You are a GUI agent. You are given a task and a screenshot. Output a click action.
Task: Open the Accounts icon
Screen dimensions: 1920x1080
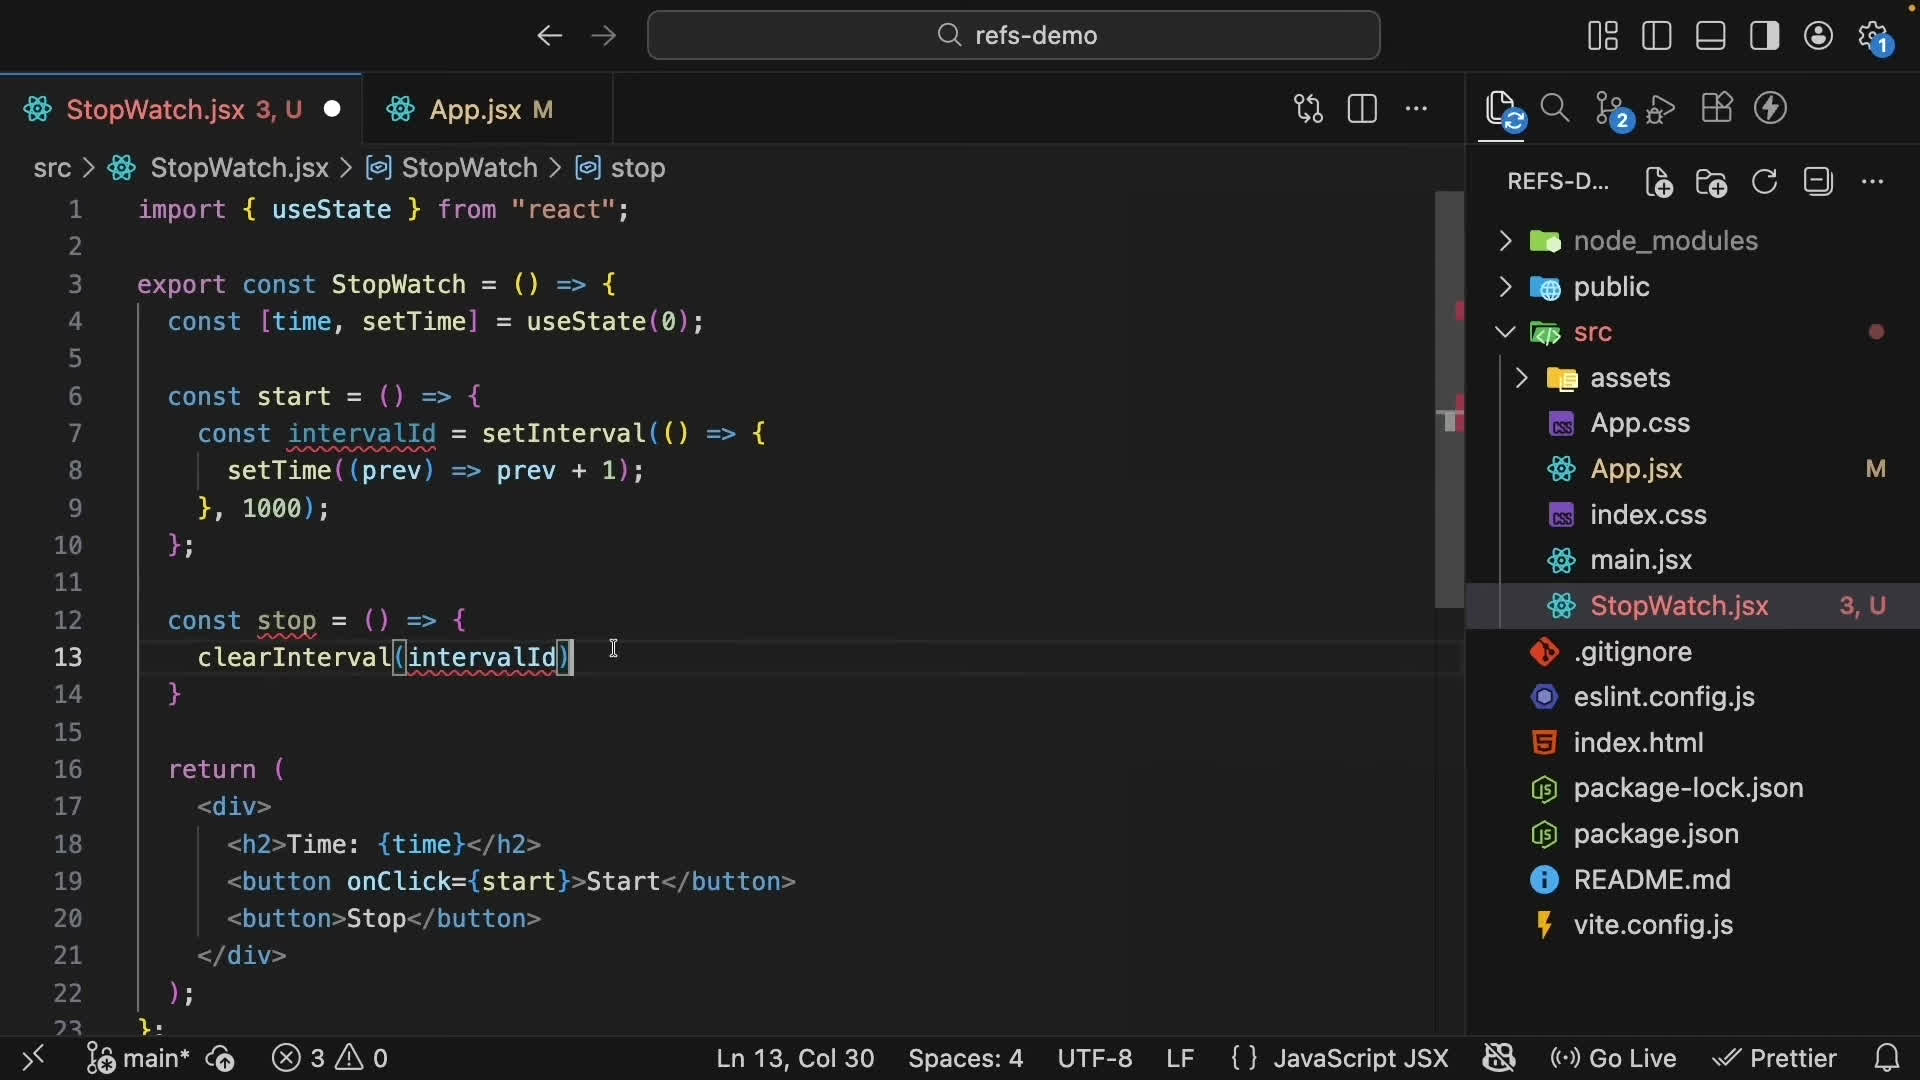tap(1820, 36)
